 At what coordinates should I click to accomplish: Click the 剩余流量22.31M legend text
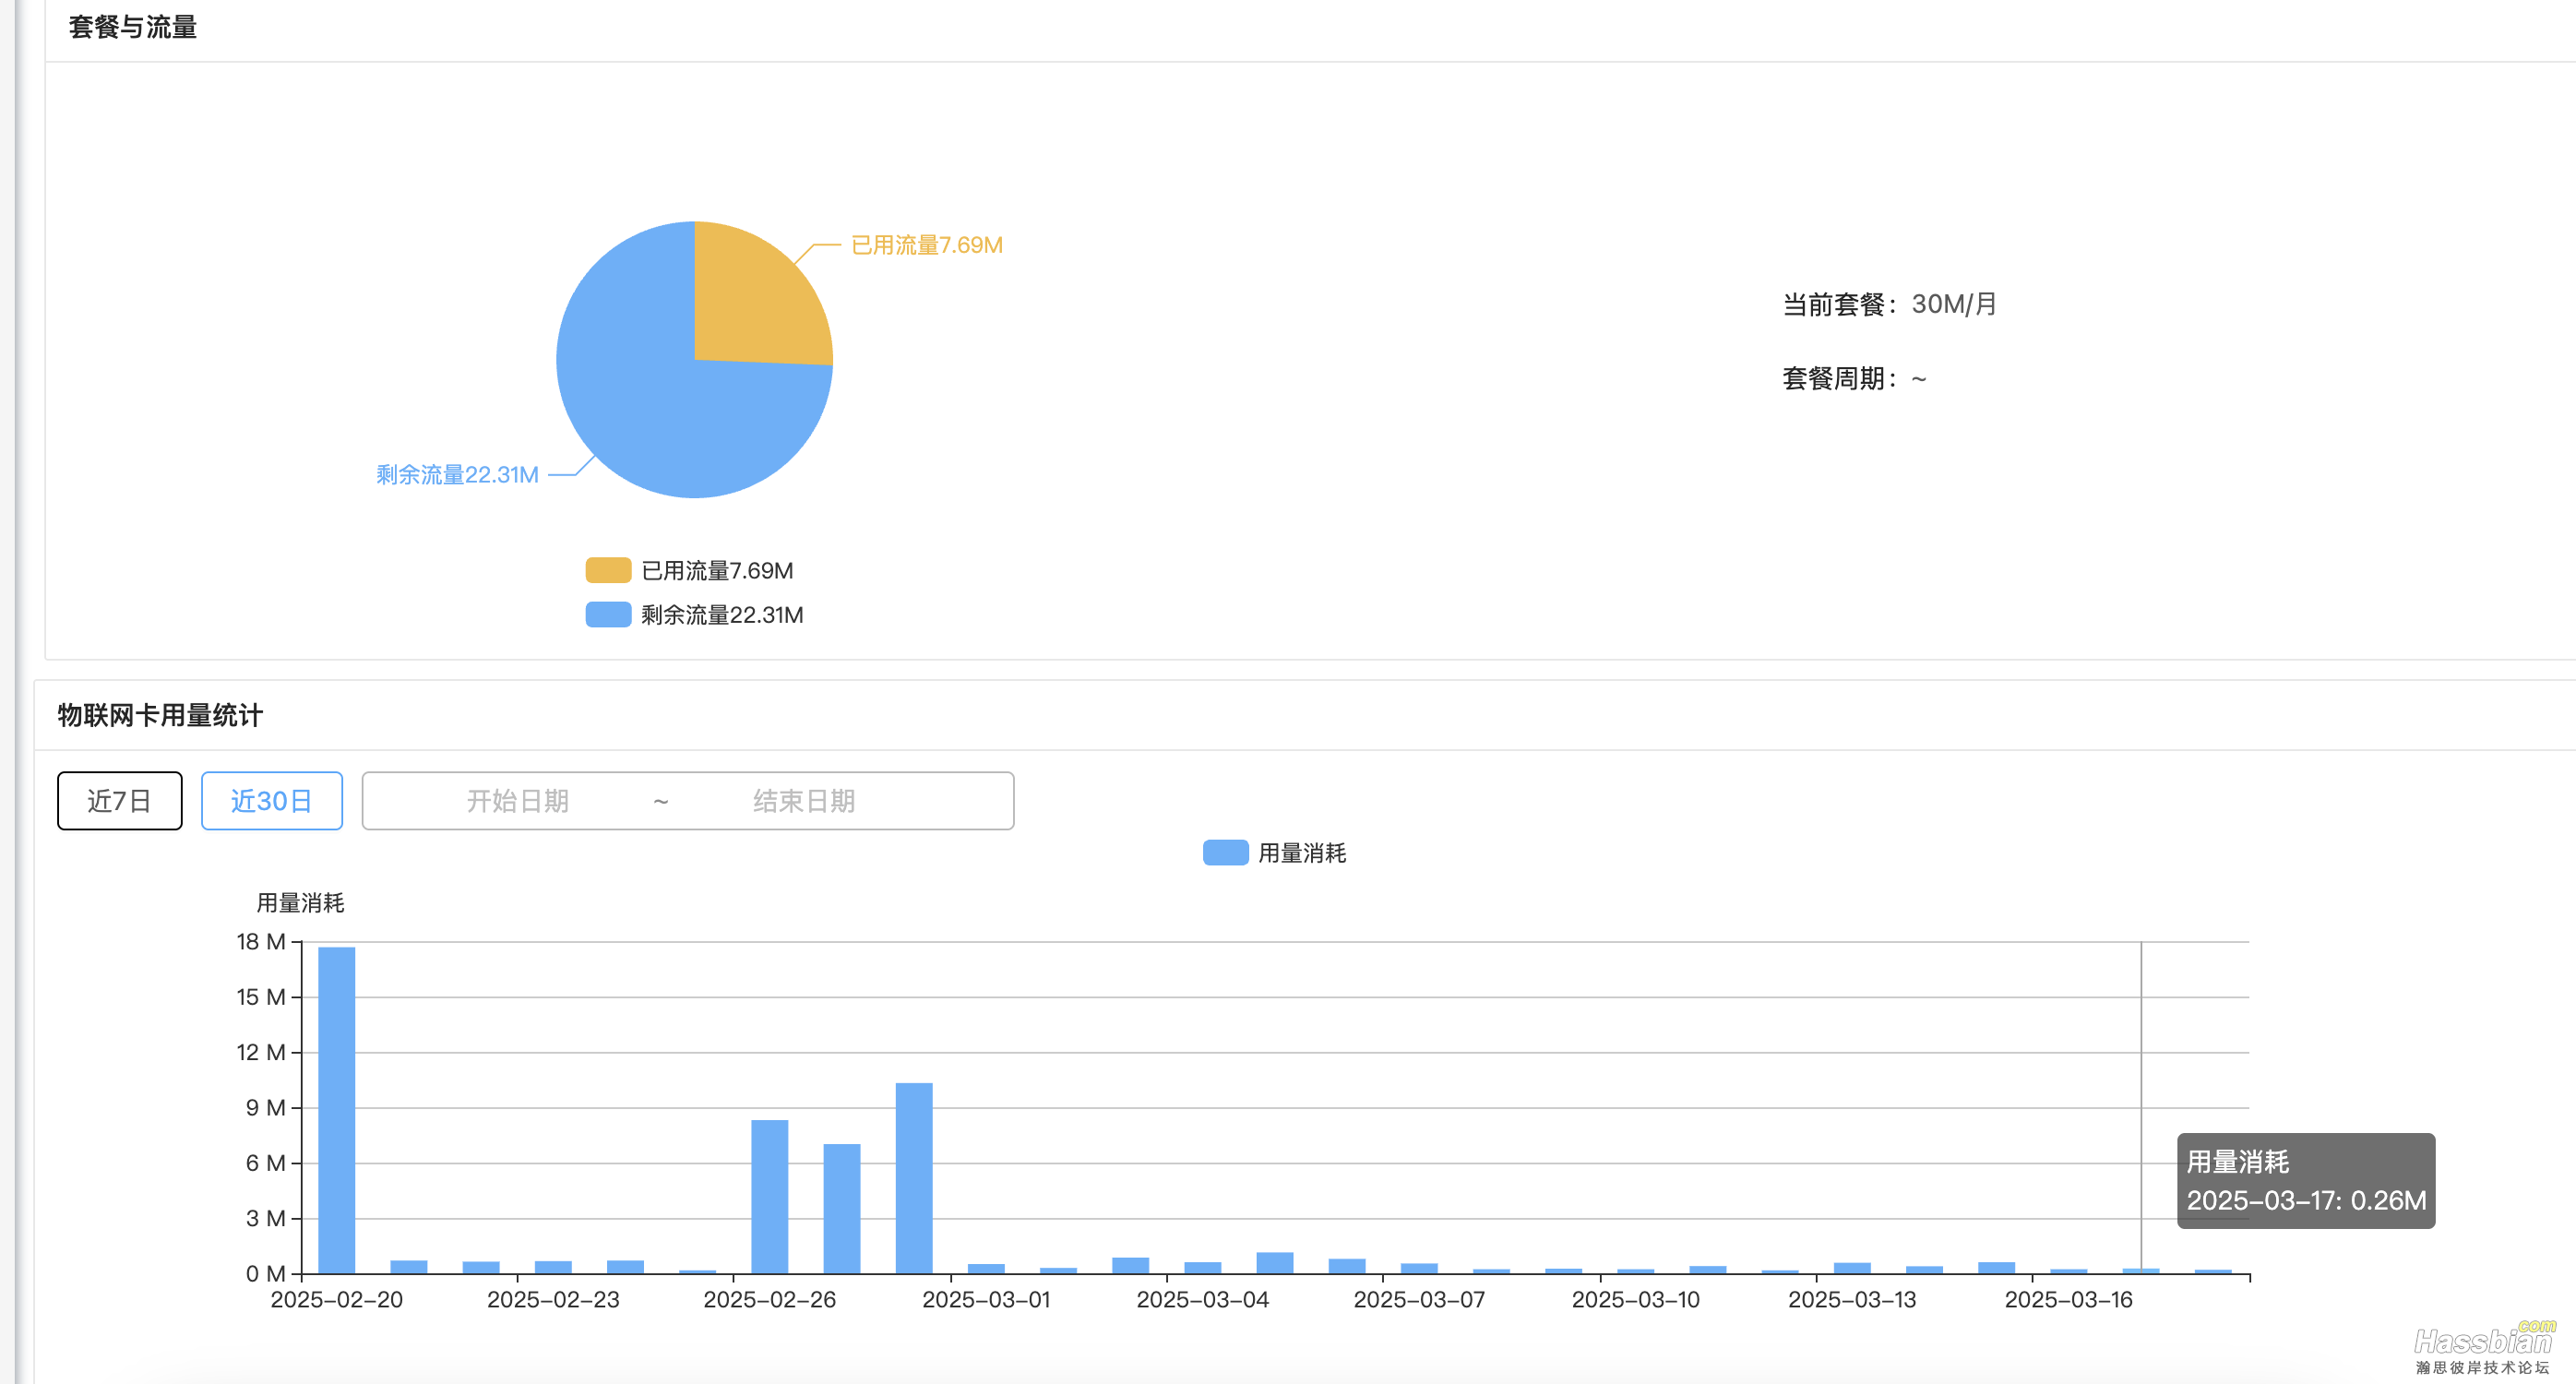(722, 614)
